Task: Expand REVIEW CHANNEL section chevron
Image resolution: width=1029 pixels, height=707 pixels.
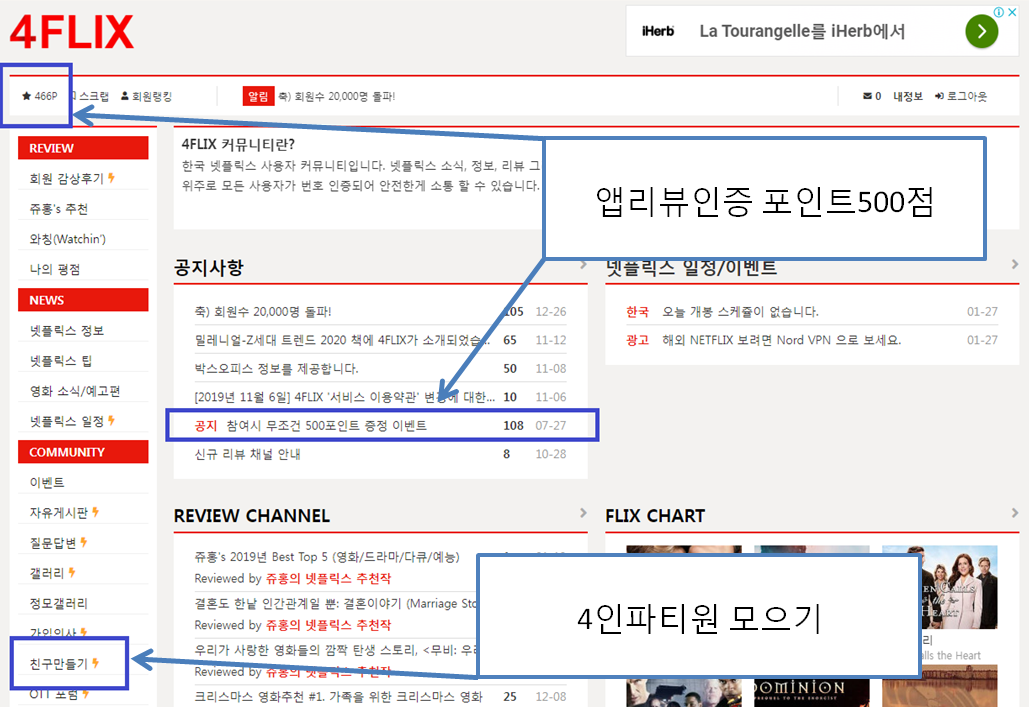Action: click(583, 513)
